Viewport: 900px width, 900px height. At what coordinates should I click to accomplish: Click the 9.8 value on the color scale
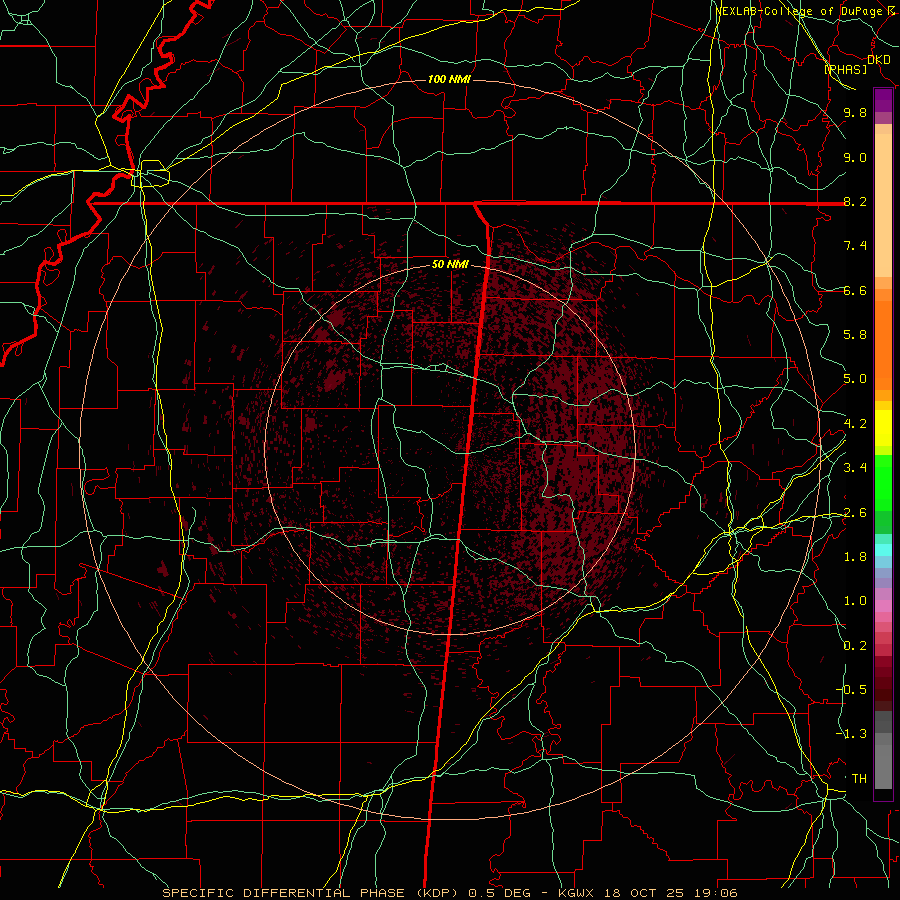(x=855, y=112)
